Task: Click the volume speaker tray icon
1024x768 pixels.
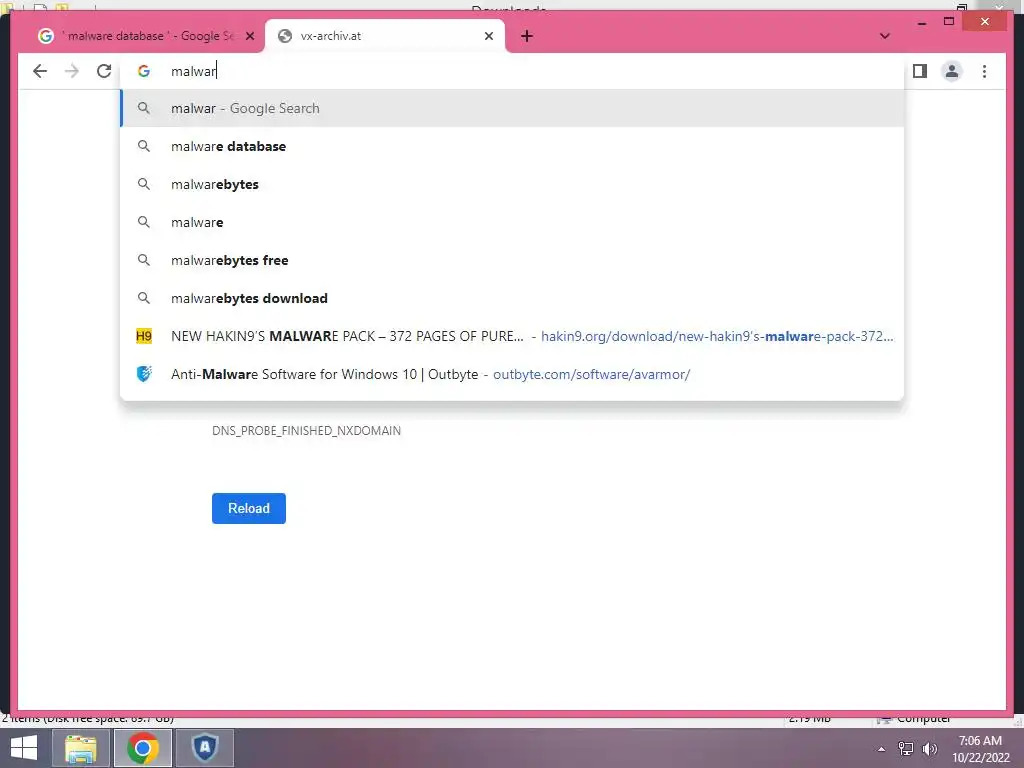Action: 929,749
